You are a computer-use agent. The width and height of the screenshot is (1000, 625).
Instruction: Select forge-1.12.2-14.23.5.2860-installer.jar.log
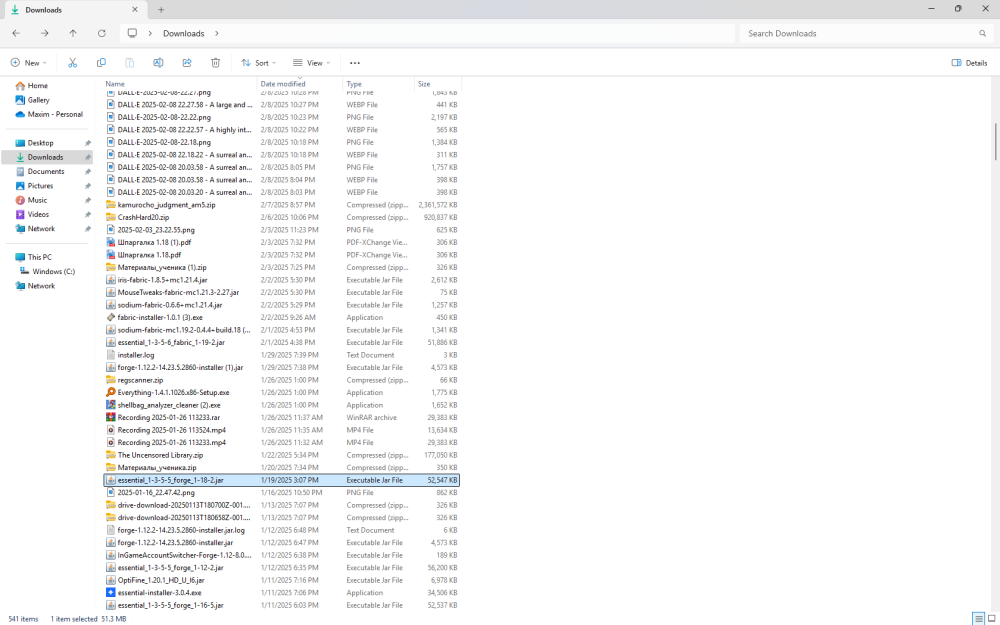pyautogui.click(x=281, y=530)
